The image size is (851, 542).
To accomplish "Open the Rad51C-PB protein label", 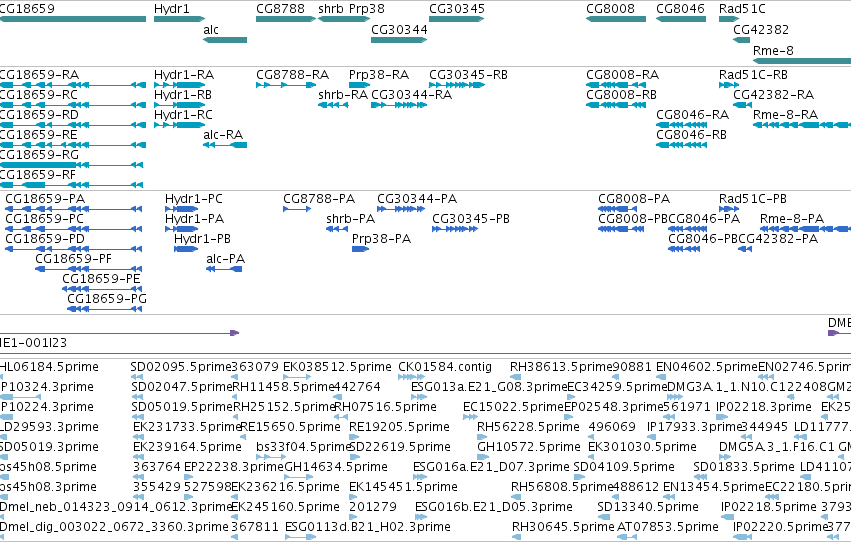I will pyautogui.click(x=753, y=199).
